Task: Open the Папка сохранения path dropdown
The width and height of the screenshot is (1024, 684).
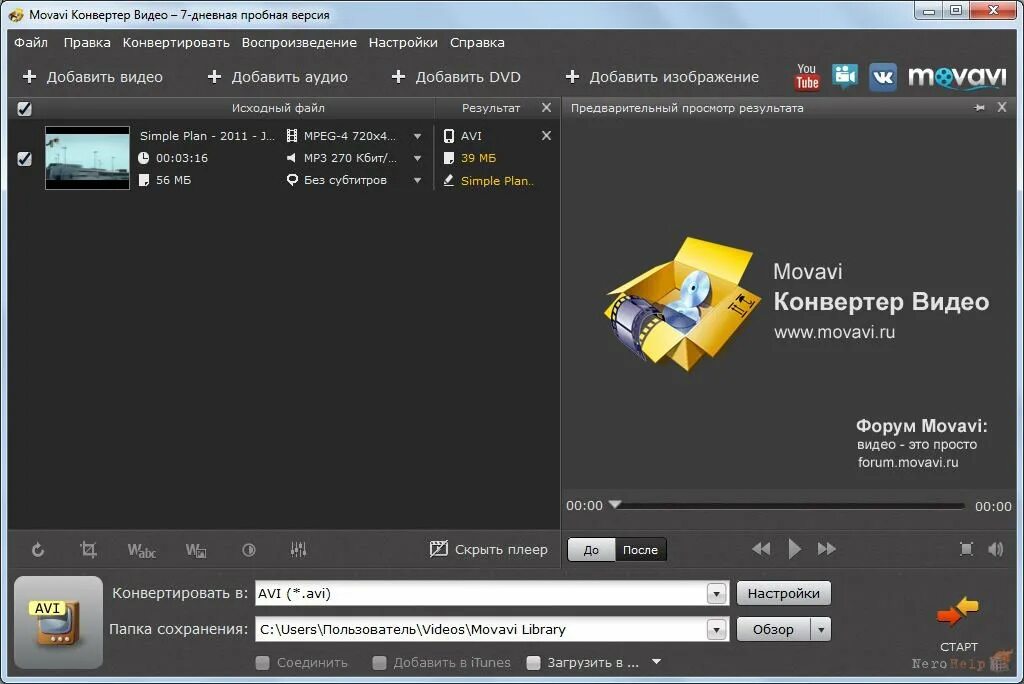Action: (716, 630)
